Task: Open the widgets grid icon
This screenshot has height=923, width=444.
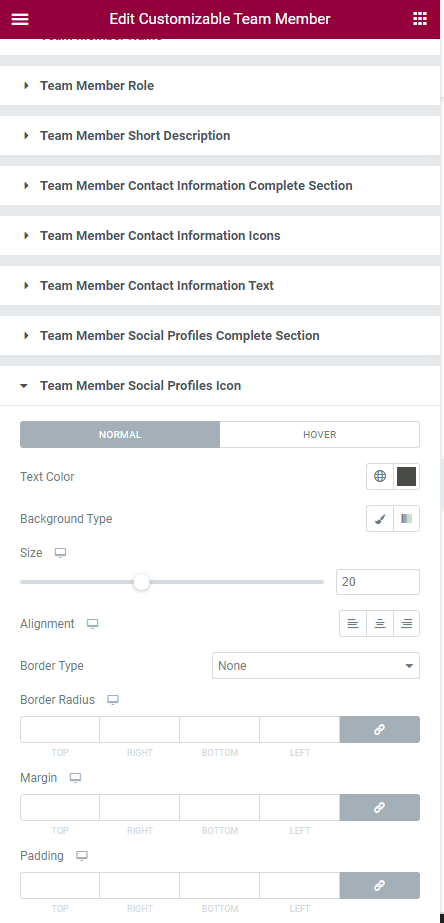Action: point(420,19)
